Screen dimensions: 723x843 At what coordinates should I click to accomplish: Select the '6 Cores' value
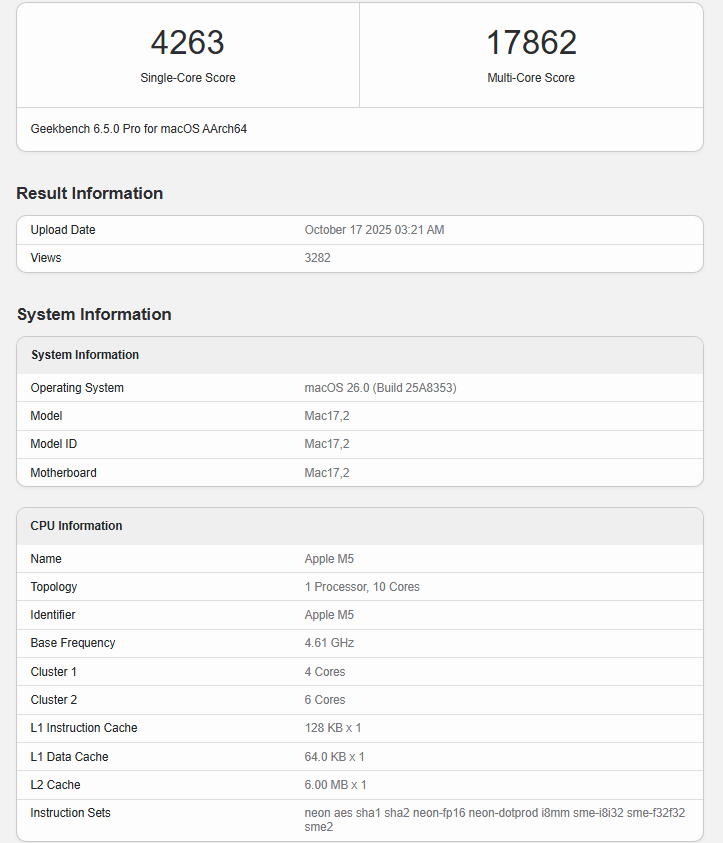pos(325,700)
